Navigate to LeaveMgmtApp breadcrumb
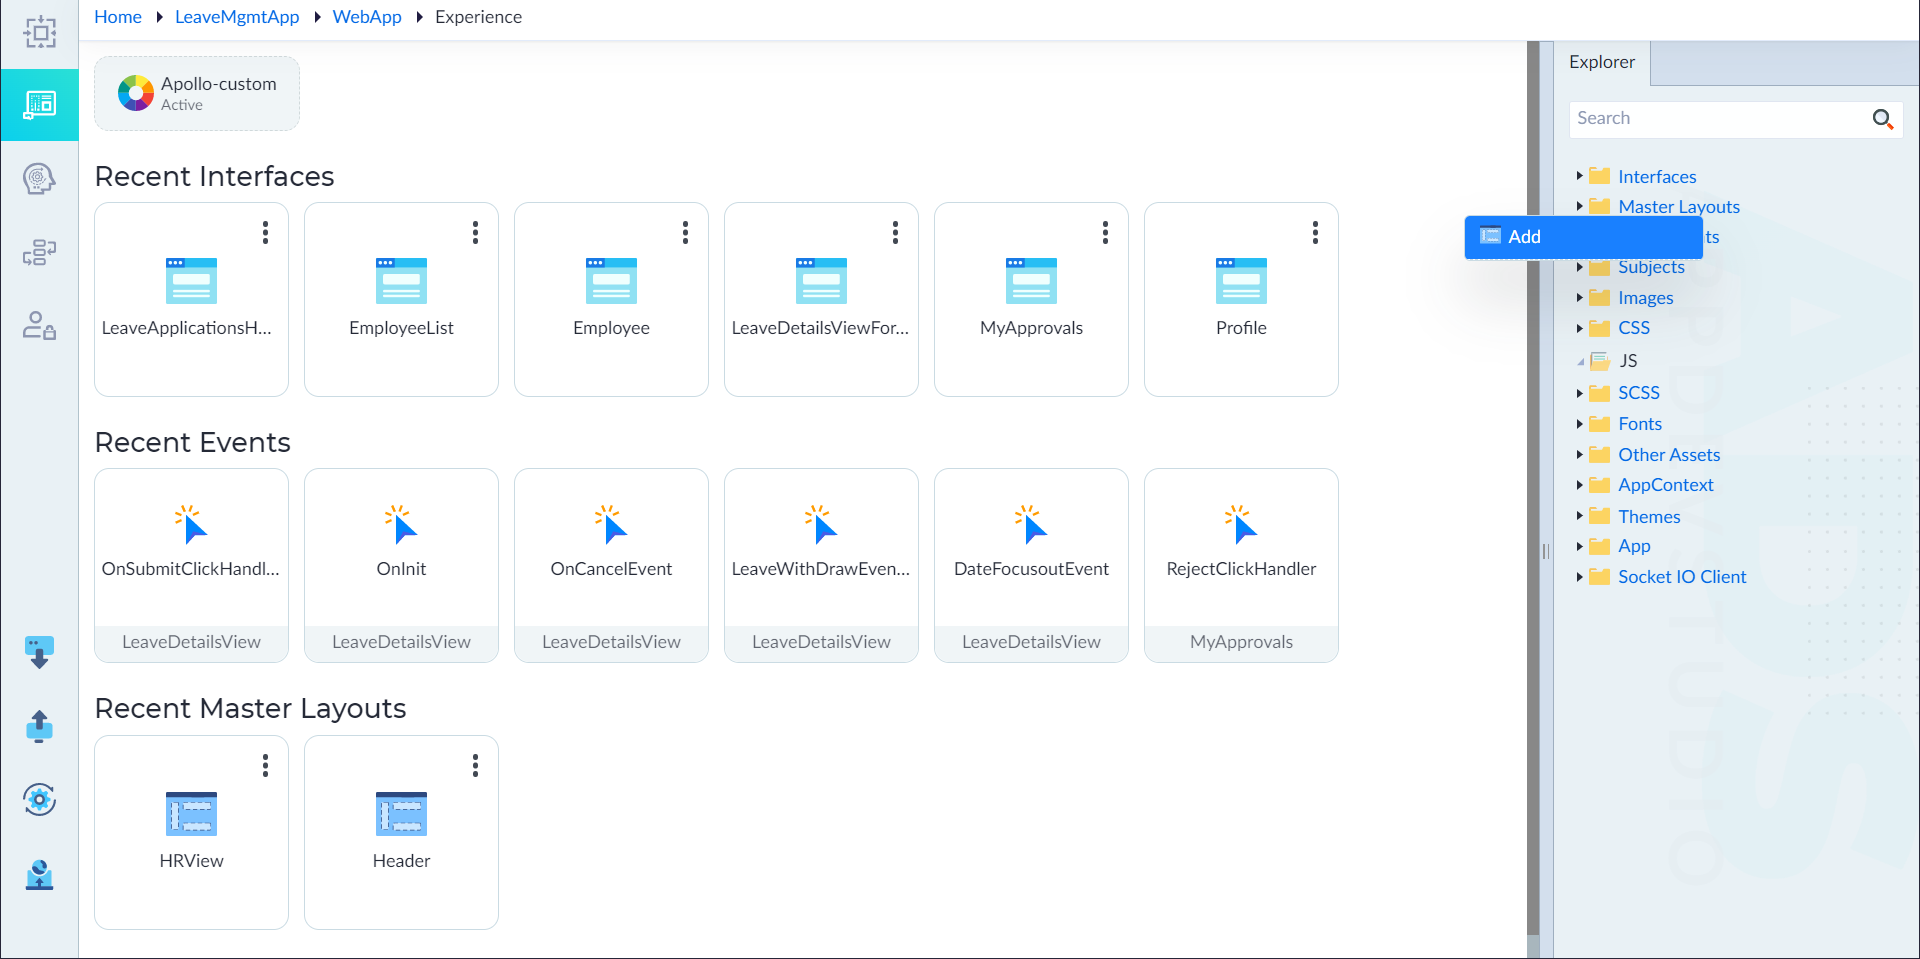The width and height of the screenshot is (1920, 959). pos(237,17)
